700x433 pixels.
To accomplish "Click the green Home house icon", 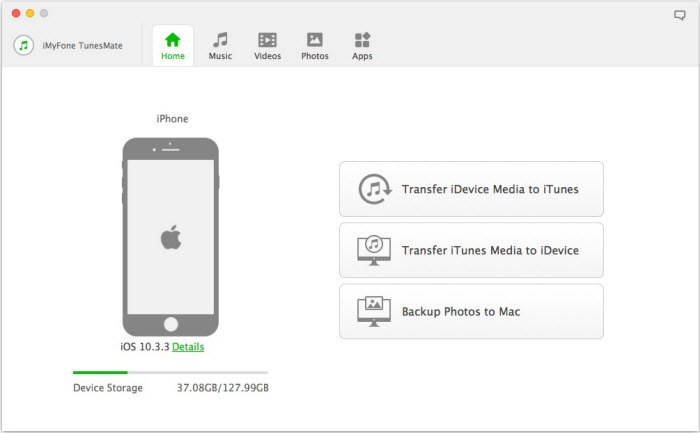I will coord(173,40).
